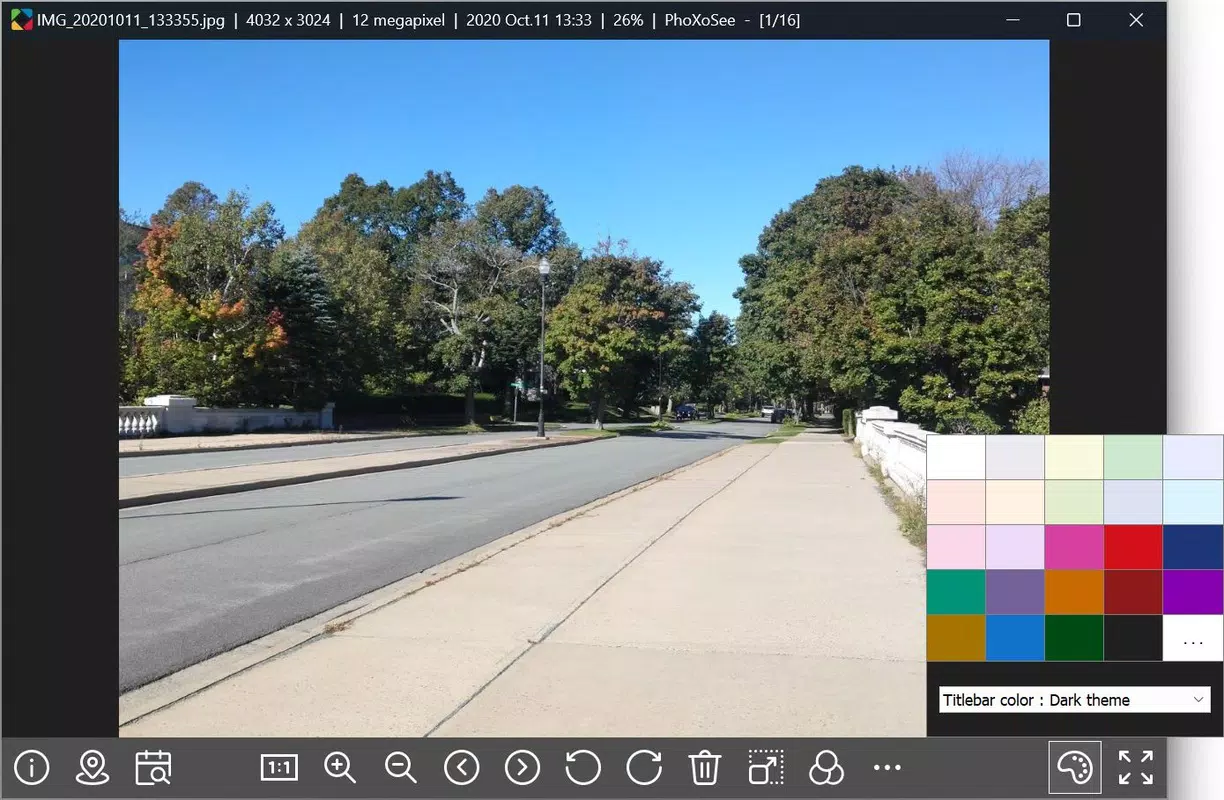Toggle the color palette theme button
The height and width of the screenshot is (800, 1224).
[1075, 768]
